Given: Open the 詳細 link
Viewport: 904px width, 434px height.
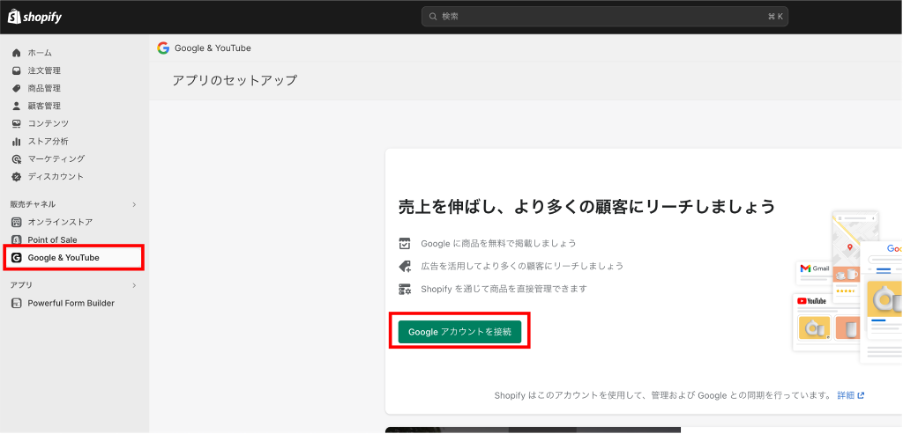Looking at the screenshot, I should click(846, 395).
